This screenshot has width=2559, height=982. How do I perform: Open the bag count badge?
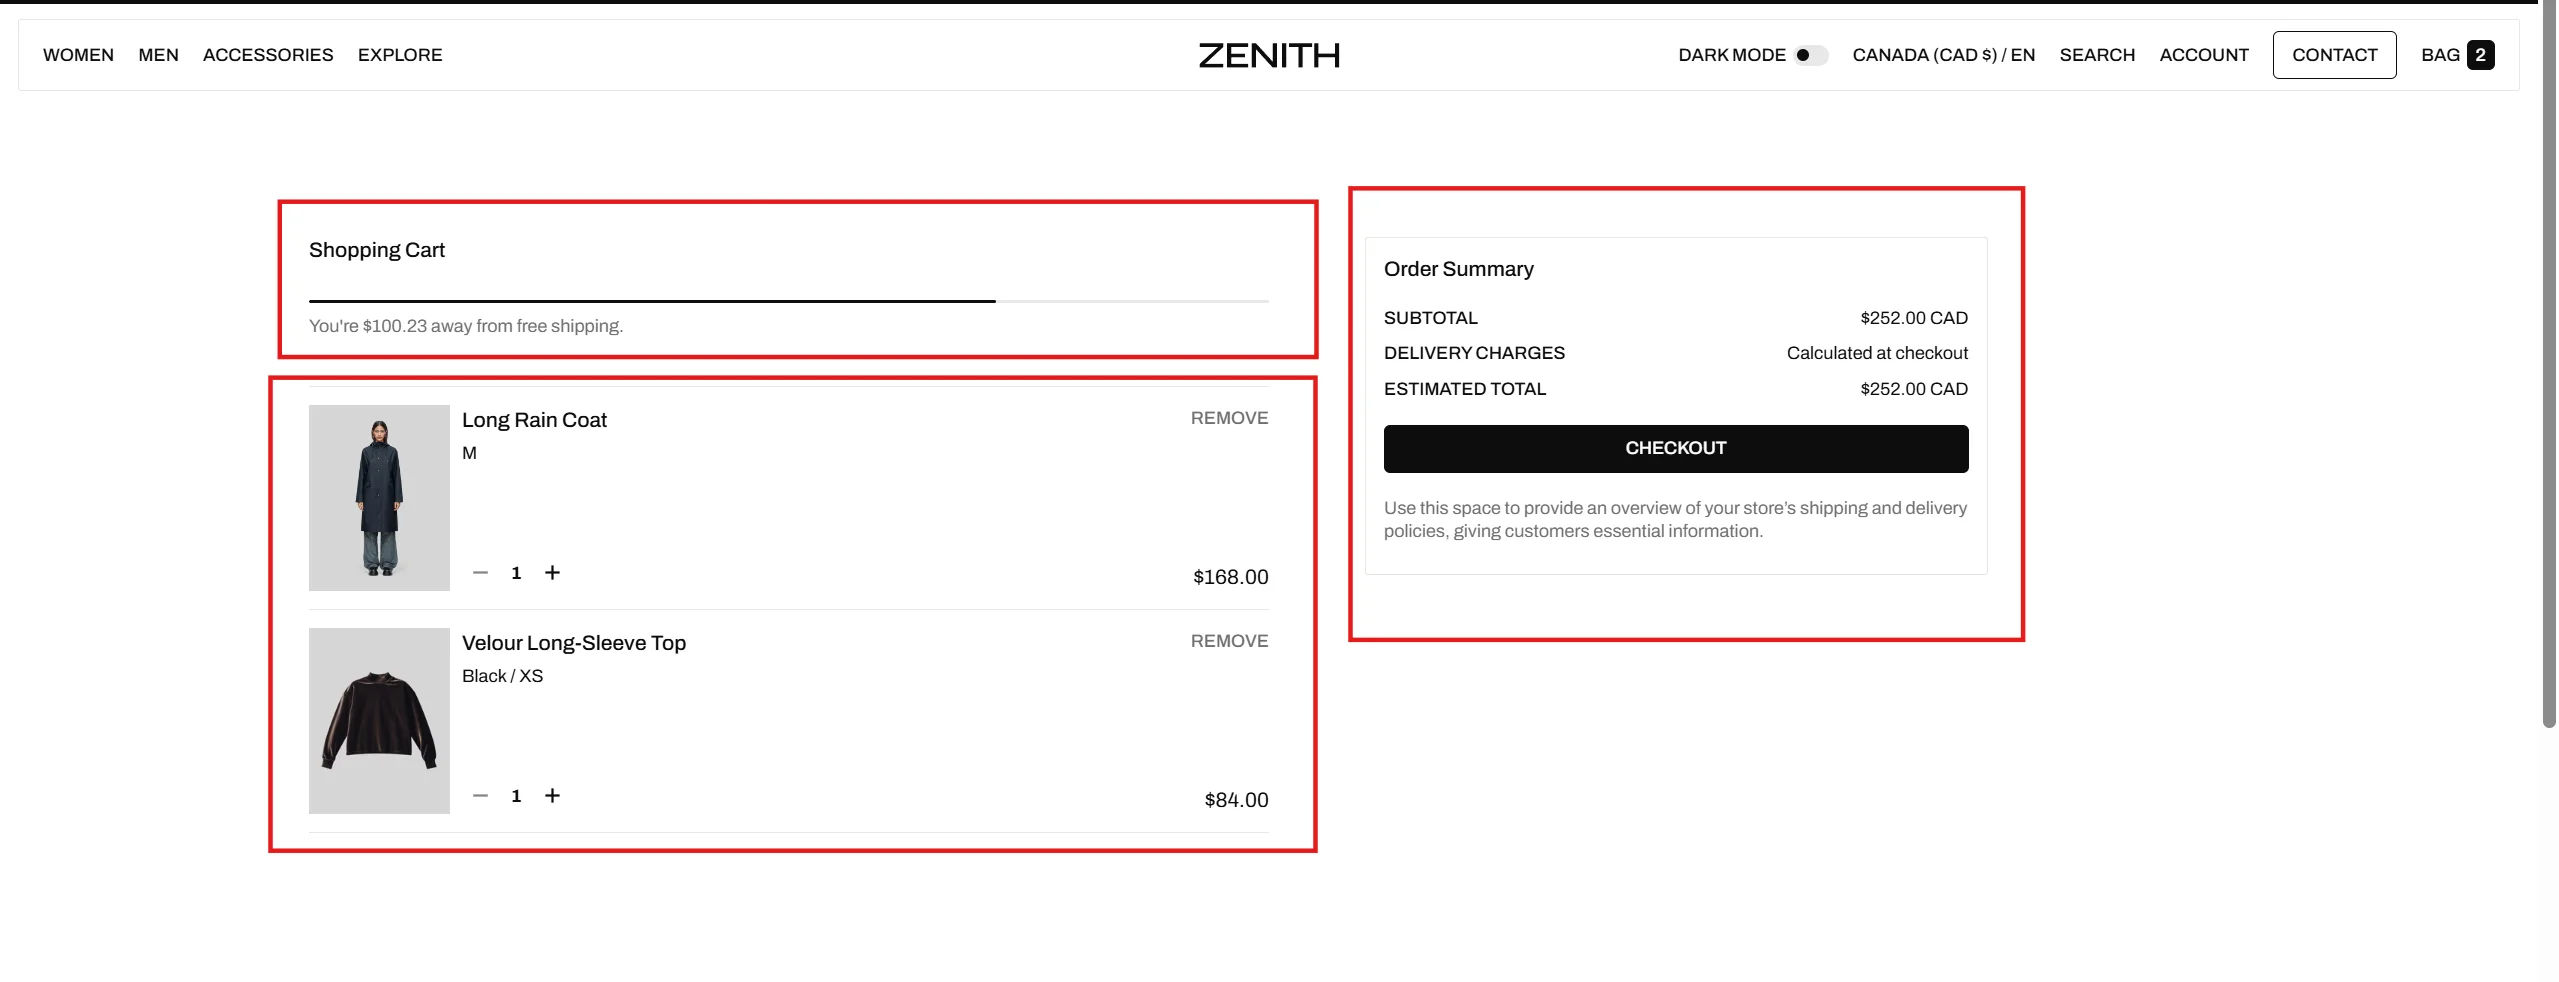tap(2480, 55)
